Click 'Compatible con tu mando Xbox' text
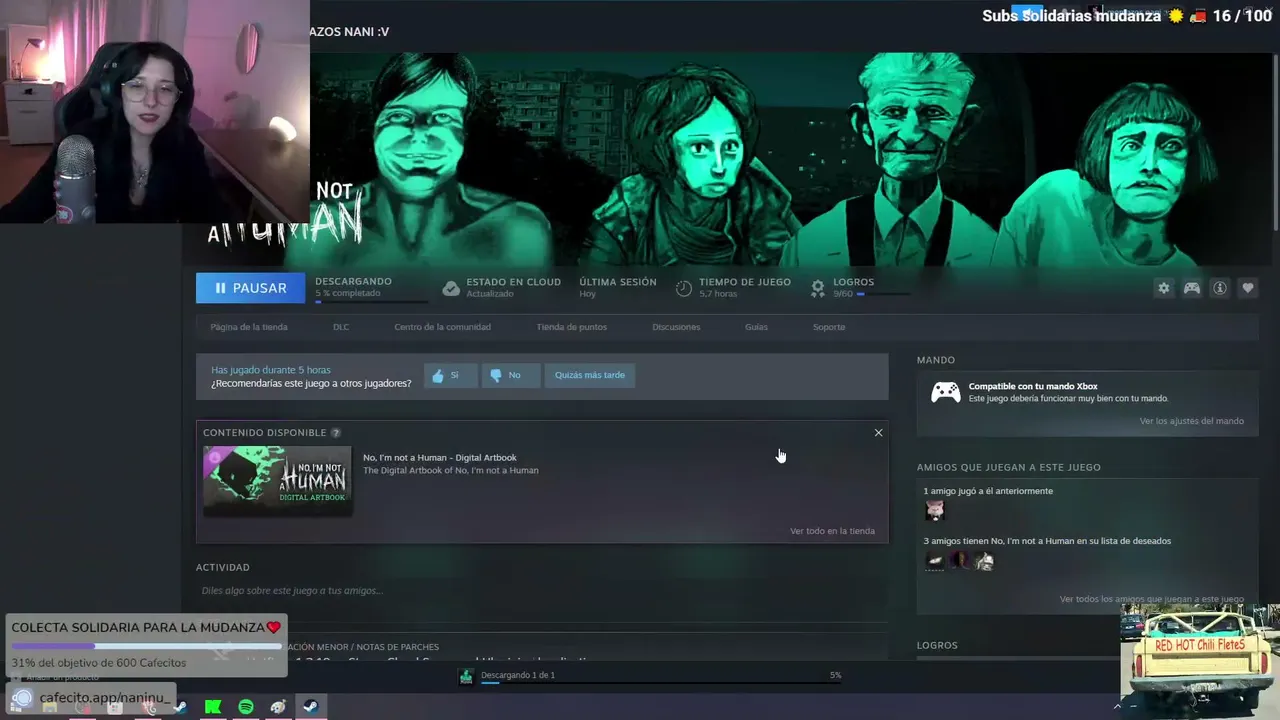This screenshot has width=1280, height=720. (x=1033, y=386)
